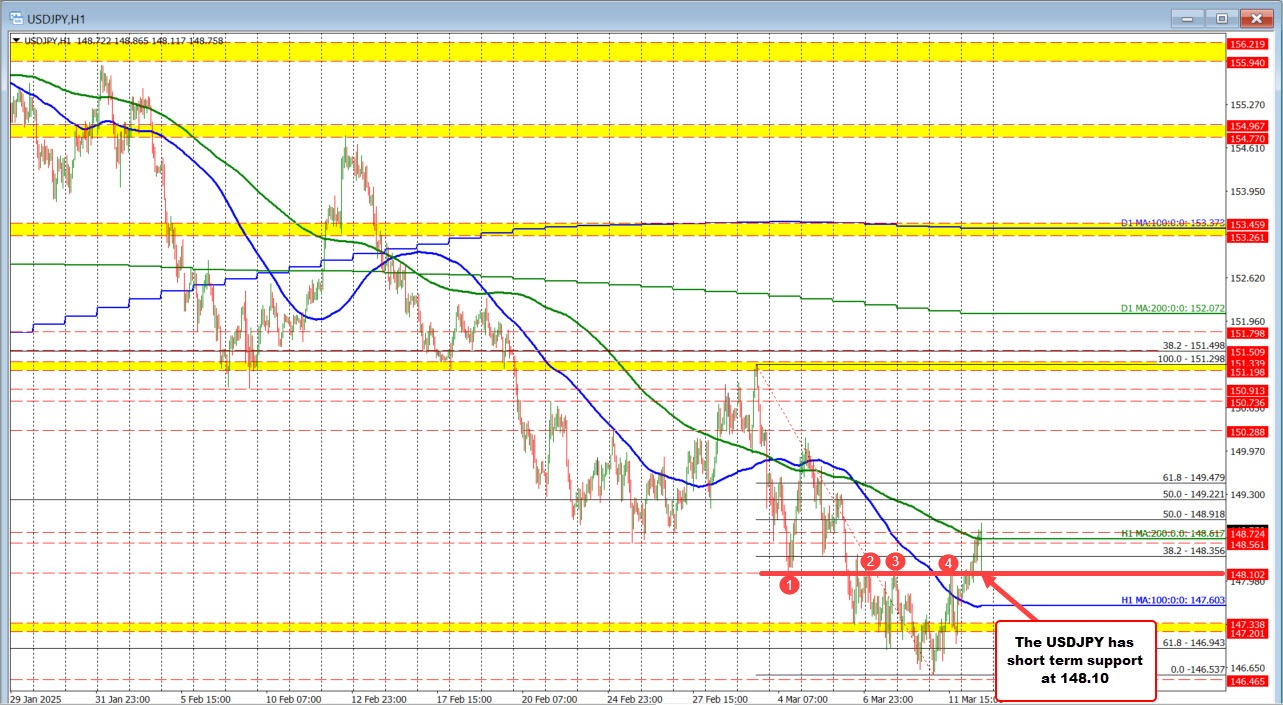The height and width of the screenshot is (705, 1283).
Task: Maximize the USDJPY,H1 chart window
Action: (x=1222, y=18)
